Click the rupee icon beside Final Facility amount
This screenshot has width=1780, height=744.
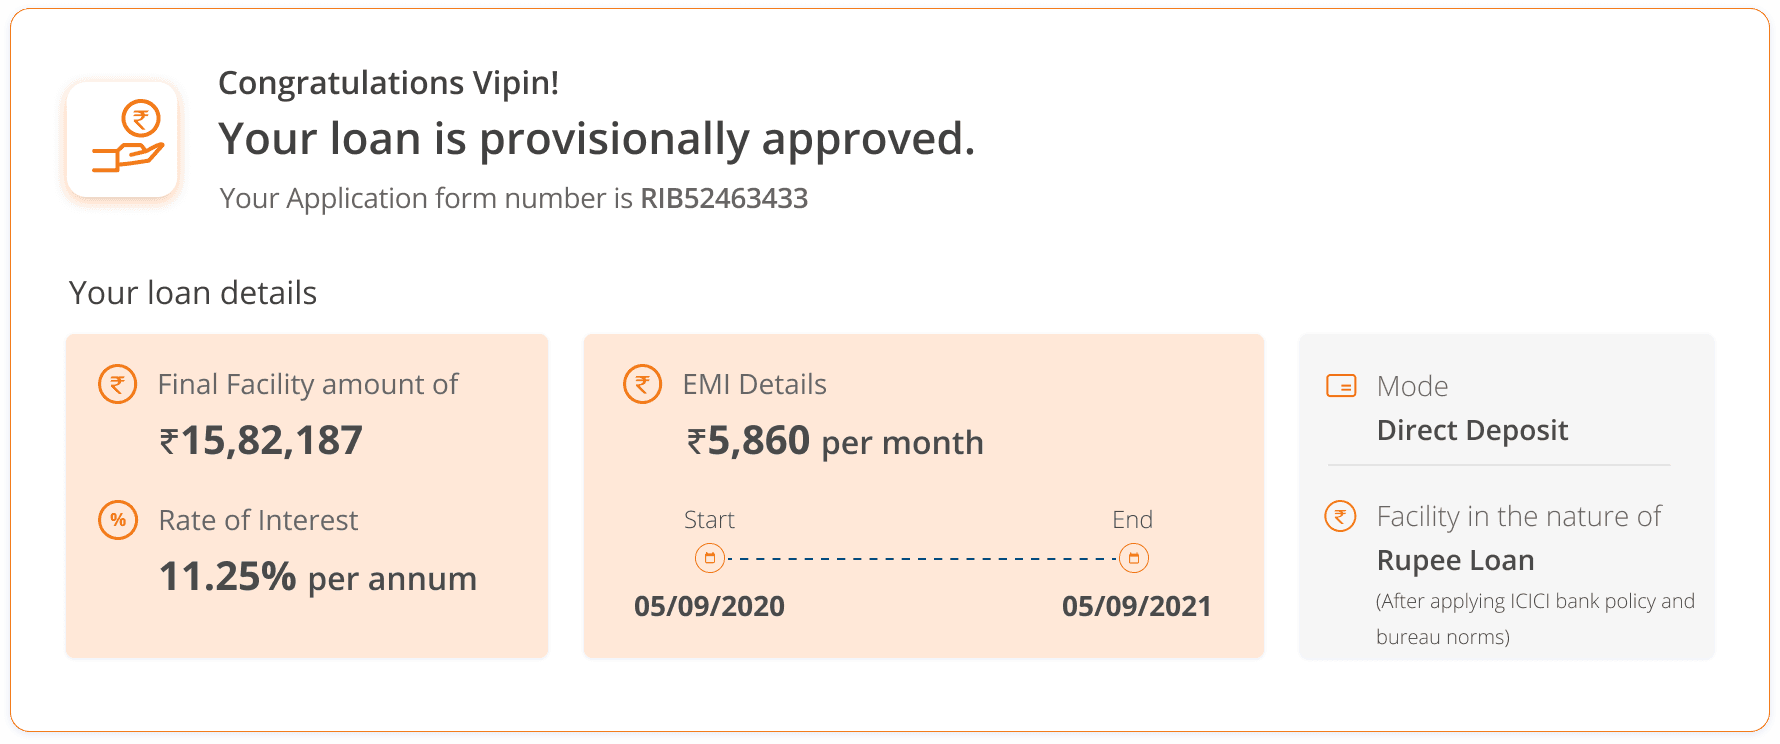pos(118,384)
